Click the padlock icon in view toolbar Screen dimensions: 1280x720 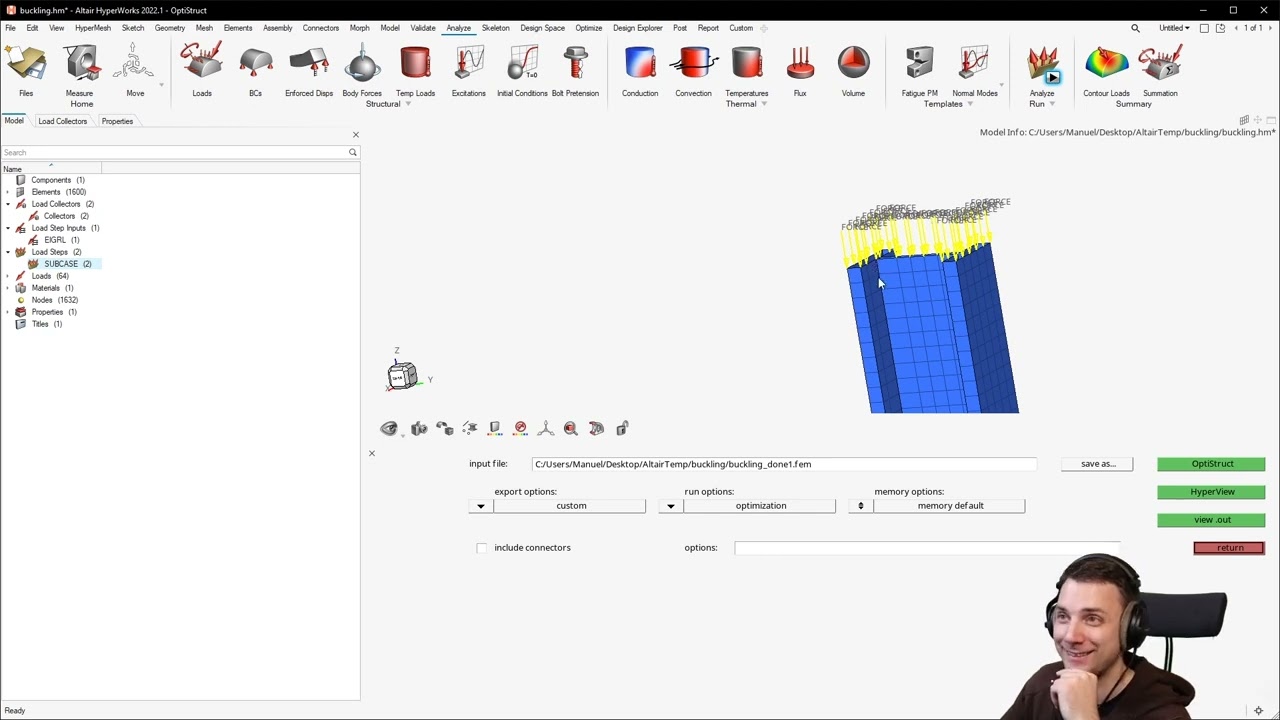(x=622, y=428)
